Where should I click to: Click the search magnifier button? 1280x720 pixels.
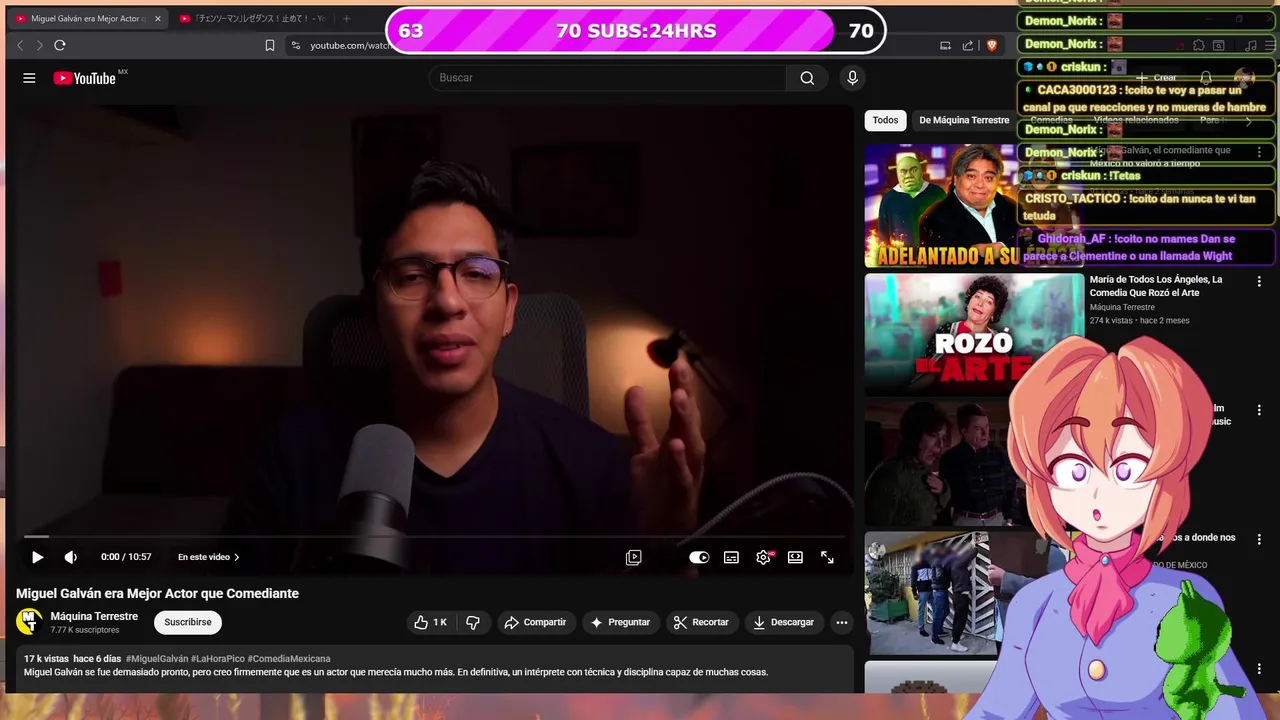[807, 78]
